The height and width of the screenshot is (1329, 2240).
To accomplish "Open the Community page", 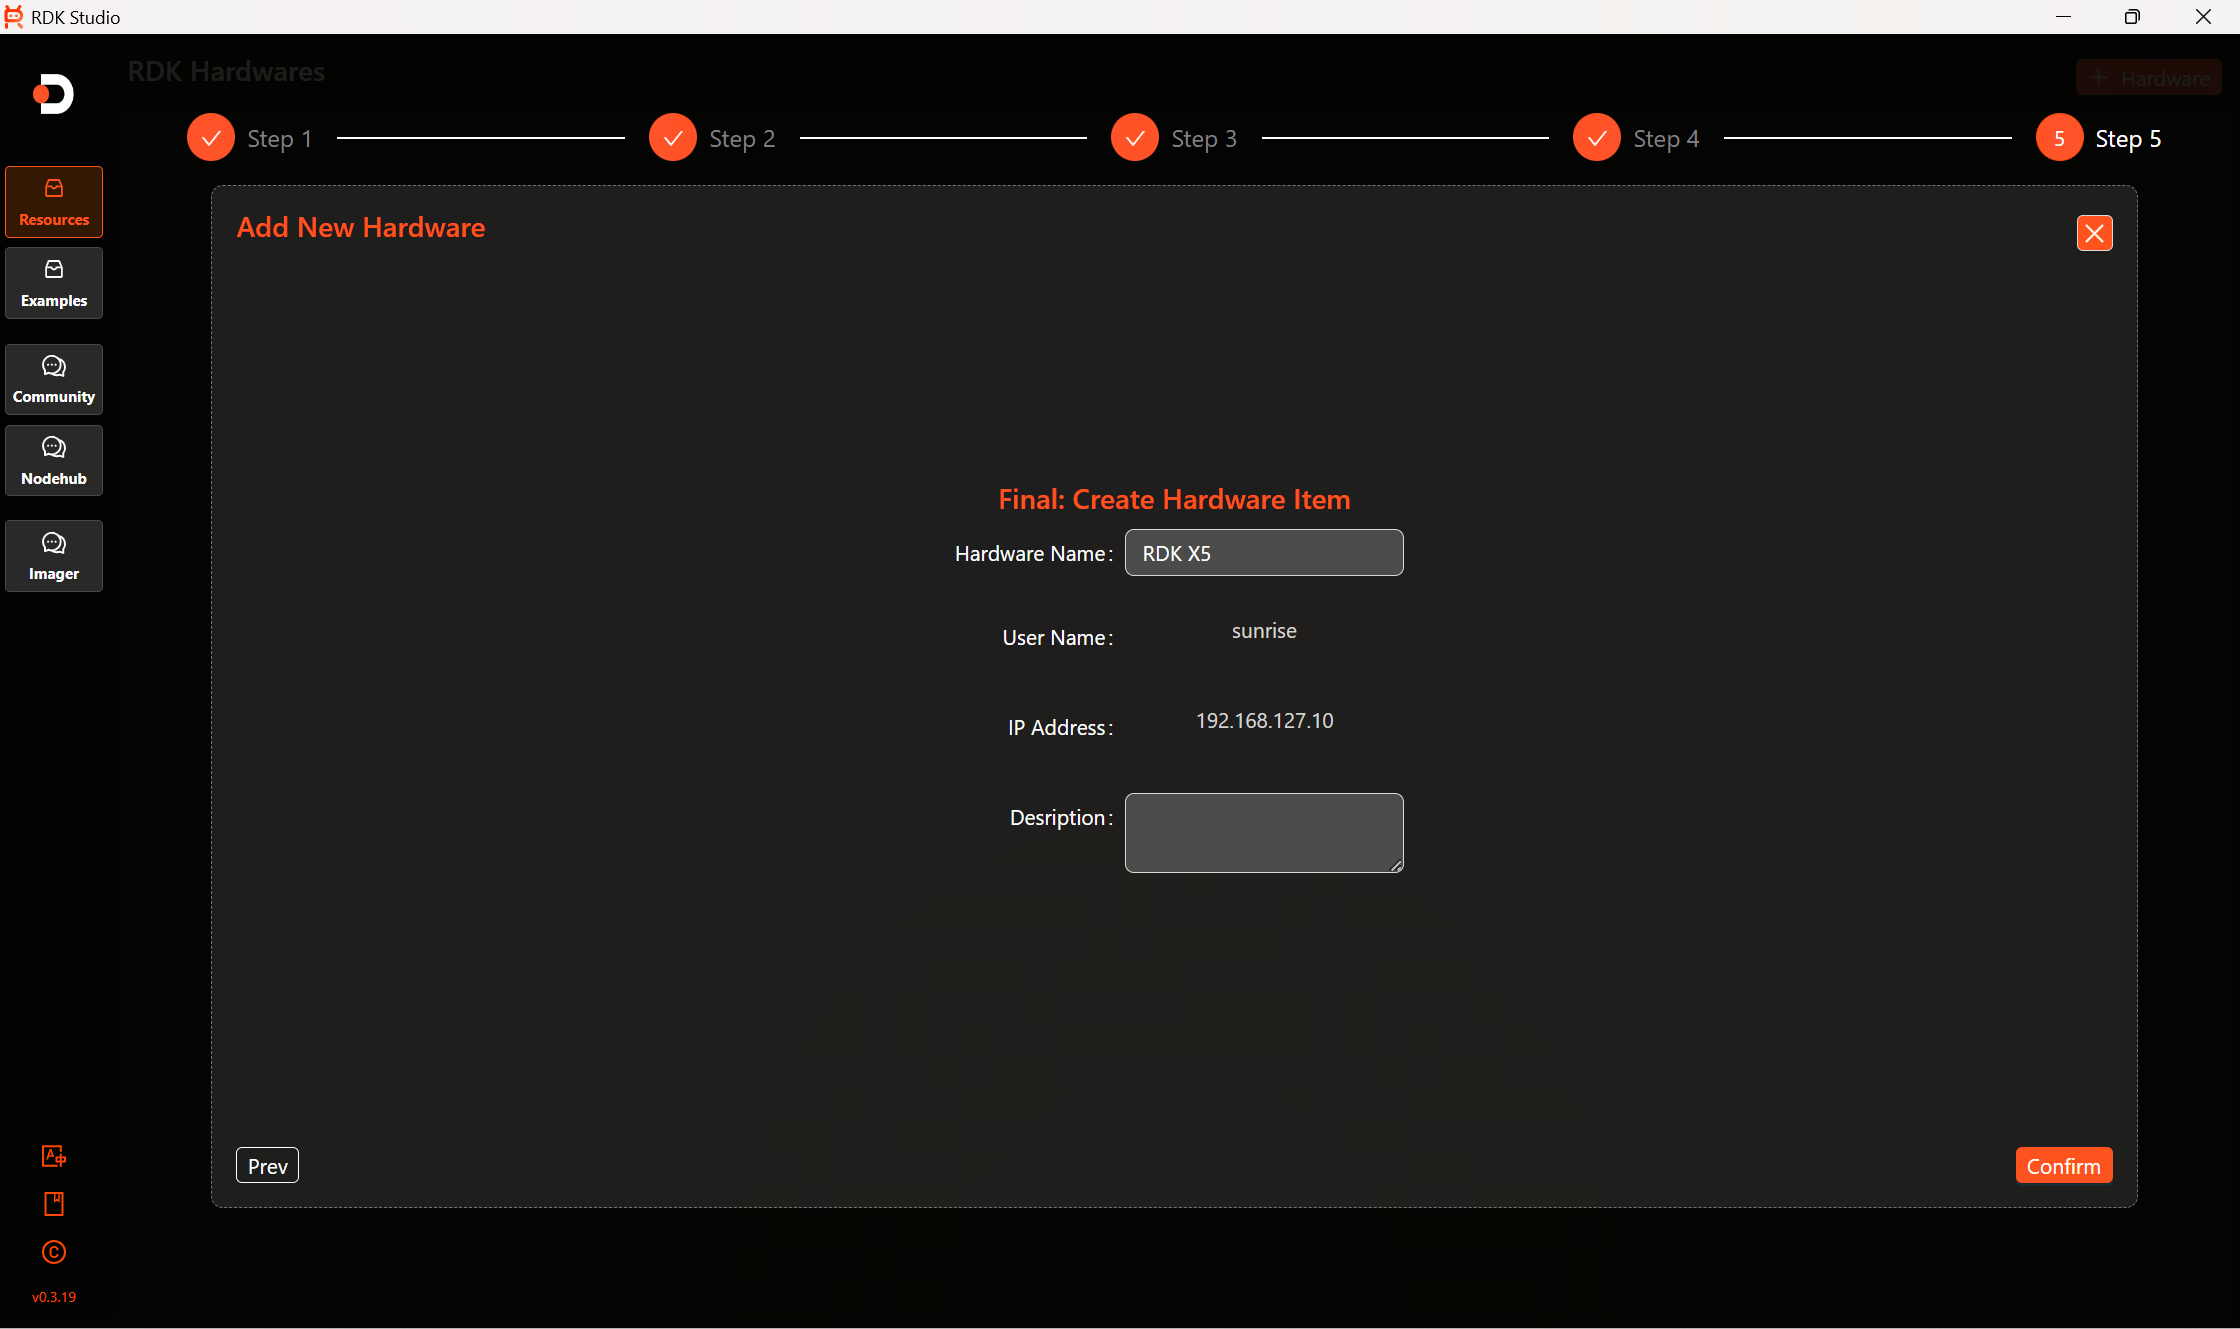I will pyautogui.click(x=54, y=379).
